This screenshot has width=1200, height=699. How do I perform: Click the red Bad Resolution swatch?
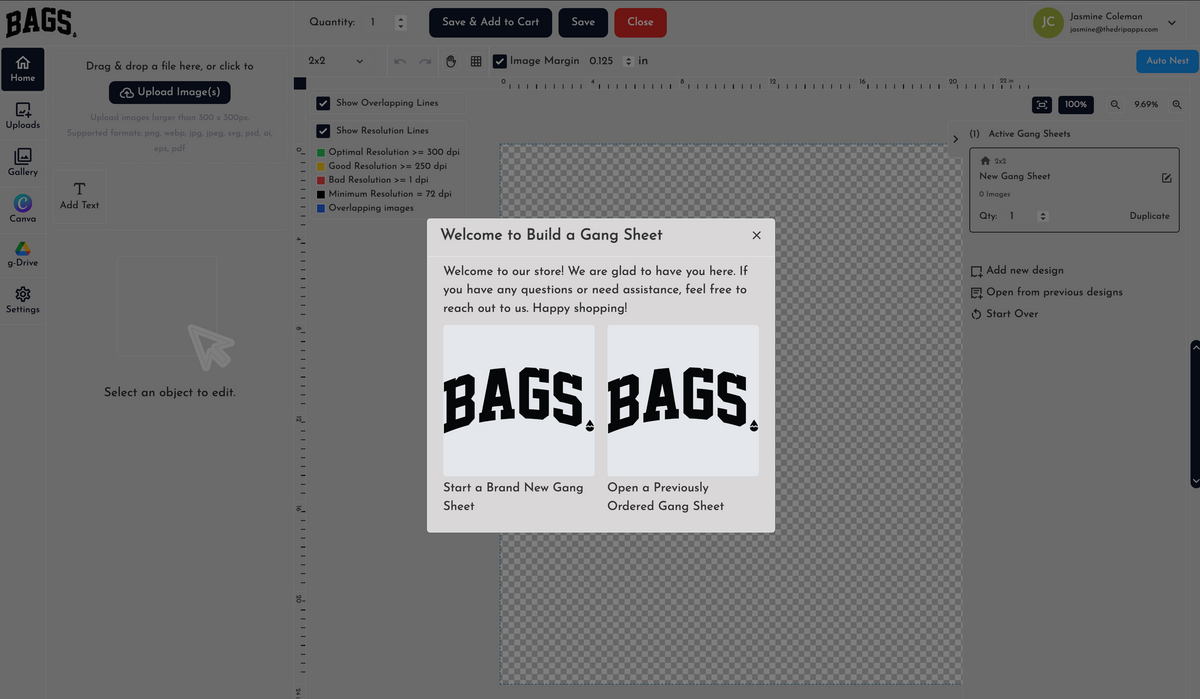click(321, 181)
